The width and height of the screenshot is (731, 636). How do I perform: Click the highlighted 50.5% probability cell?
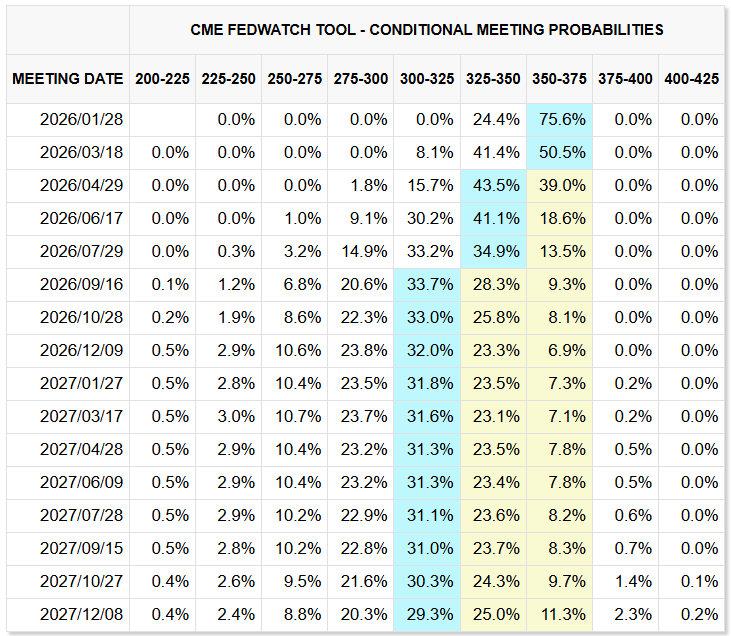(560, 153)
